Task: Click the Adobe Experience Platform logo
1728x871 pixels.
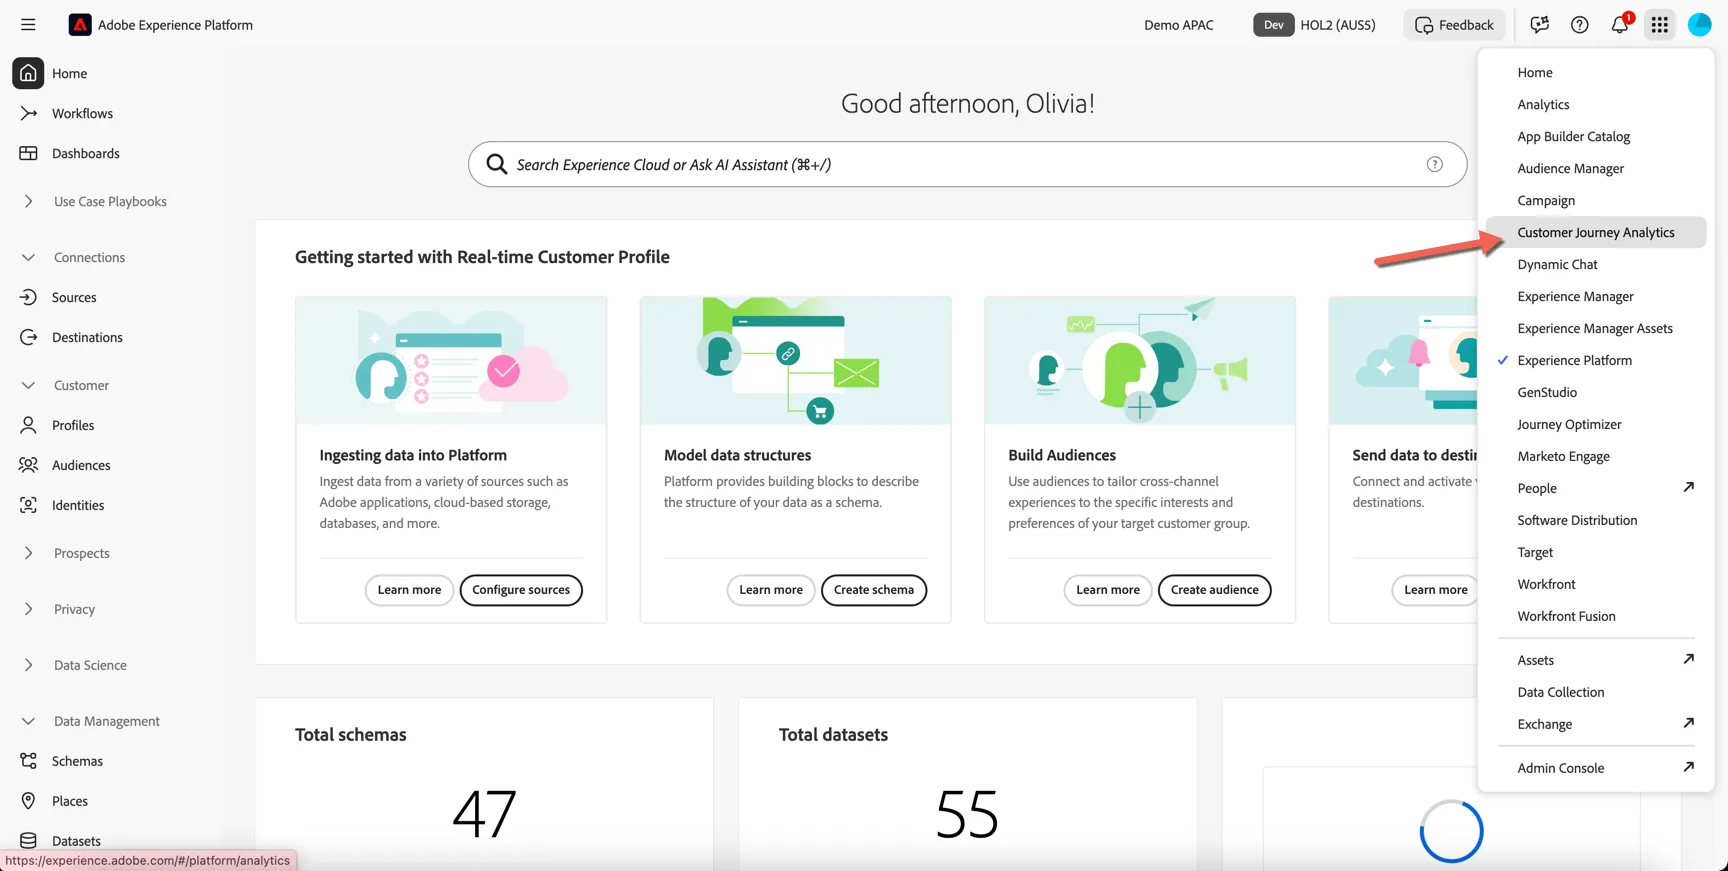Action: [x=80, y=25]
